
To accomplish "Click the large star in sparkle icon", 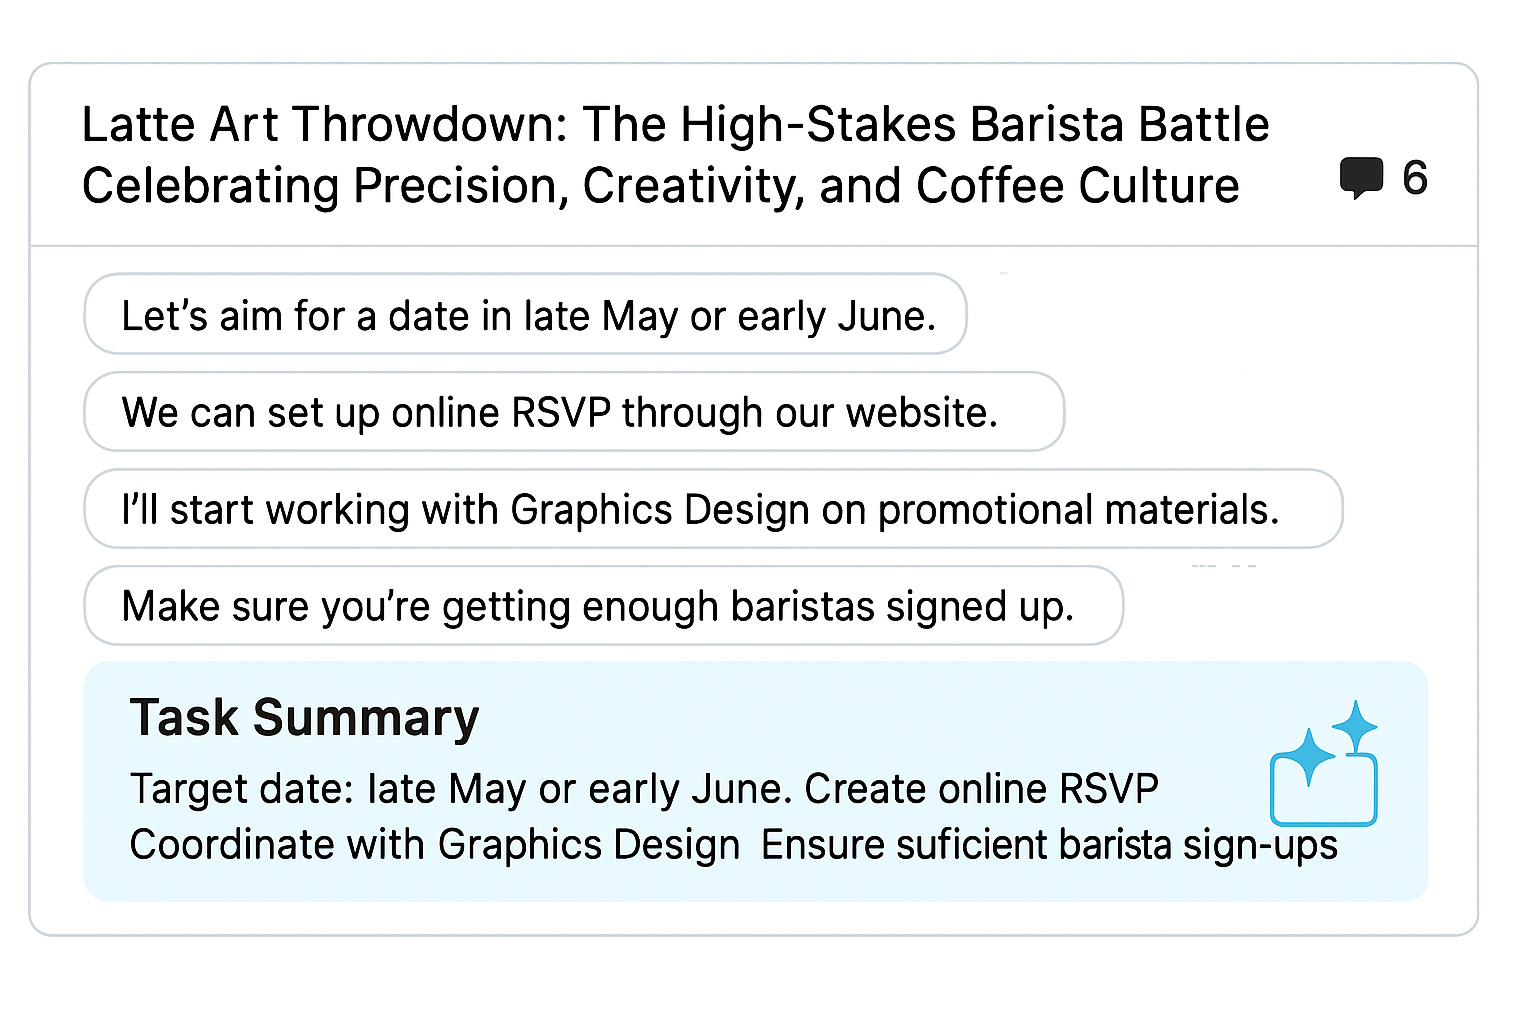I will click(x=1305, y=757).
